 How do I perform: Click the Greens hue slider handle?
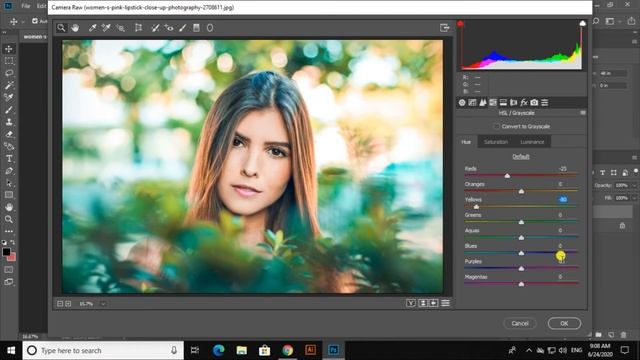[521, 222]
